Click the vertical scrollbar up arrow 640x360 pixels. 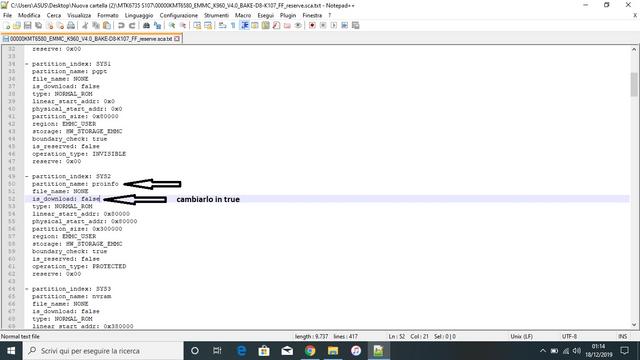click(x=634, y=49)
